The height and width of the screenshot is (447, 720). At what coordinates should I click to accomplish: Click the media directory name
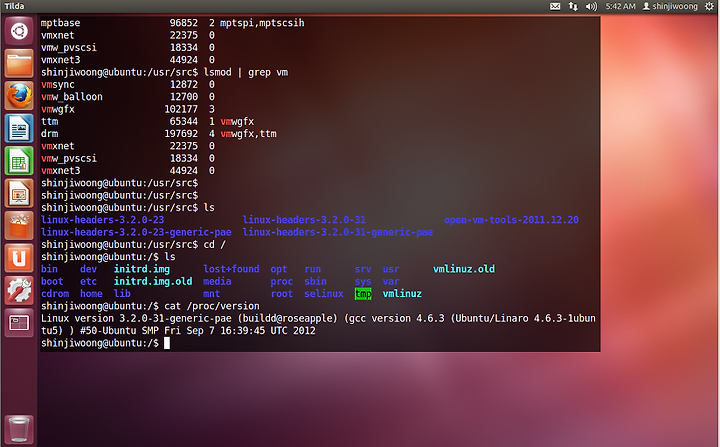[217, 281]
